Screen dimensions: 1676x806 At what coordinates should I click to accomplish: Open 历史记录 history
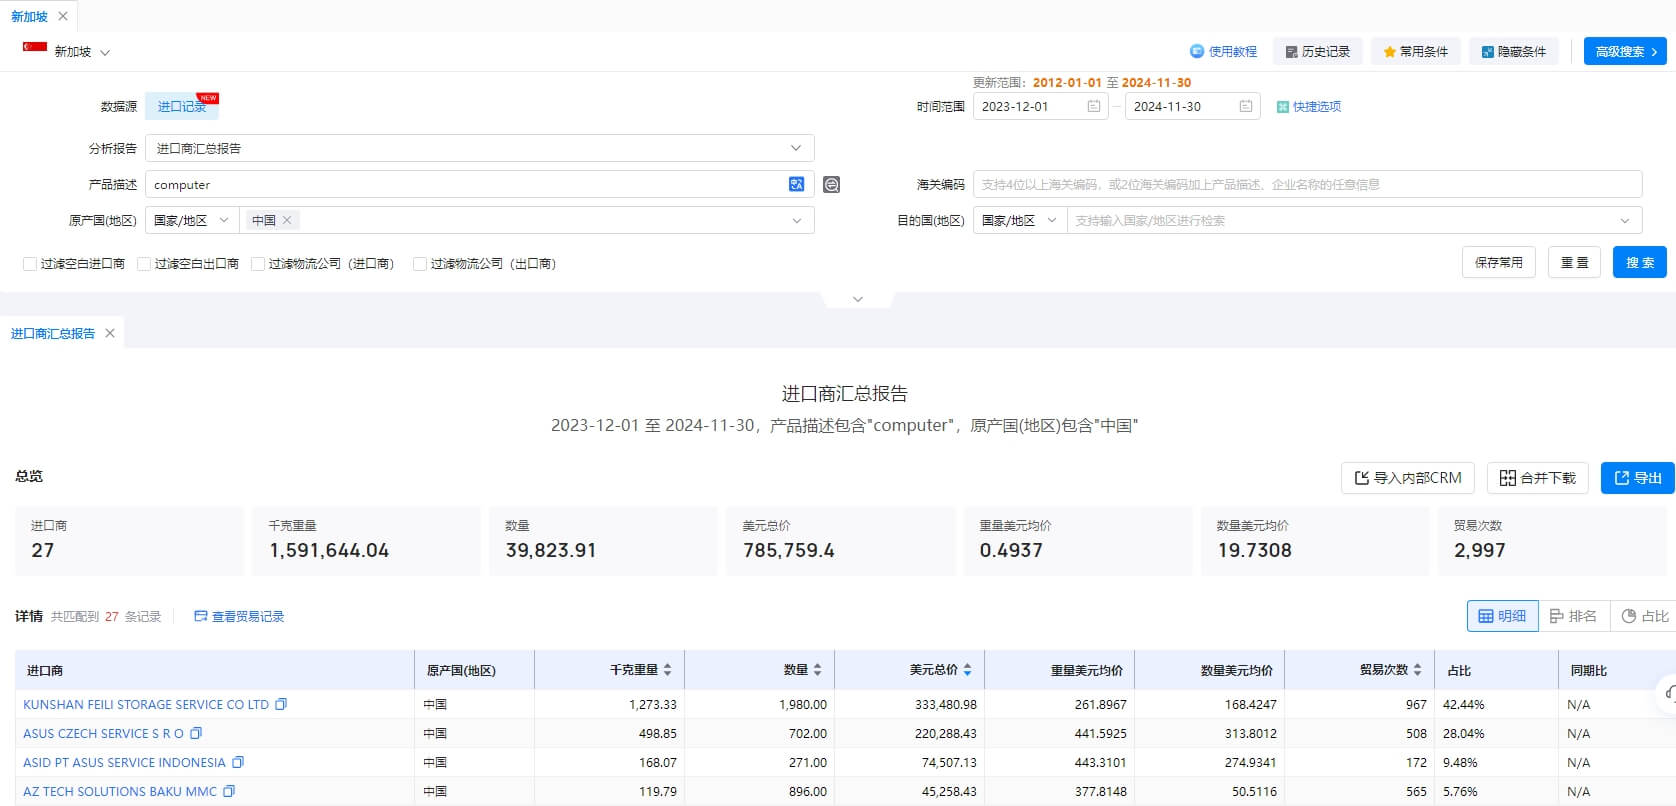coord(1318,51)
